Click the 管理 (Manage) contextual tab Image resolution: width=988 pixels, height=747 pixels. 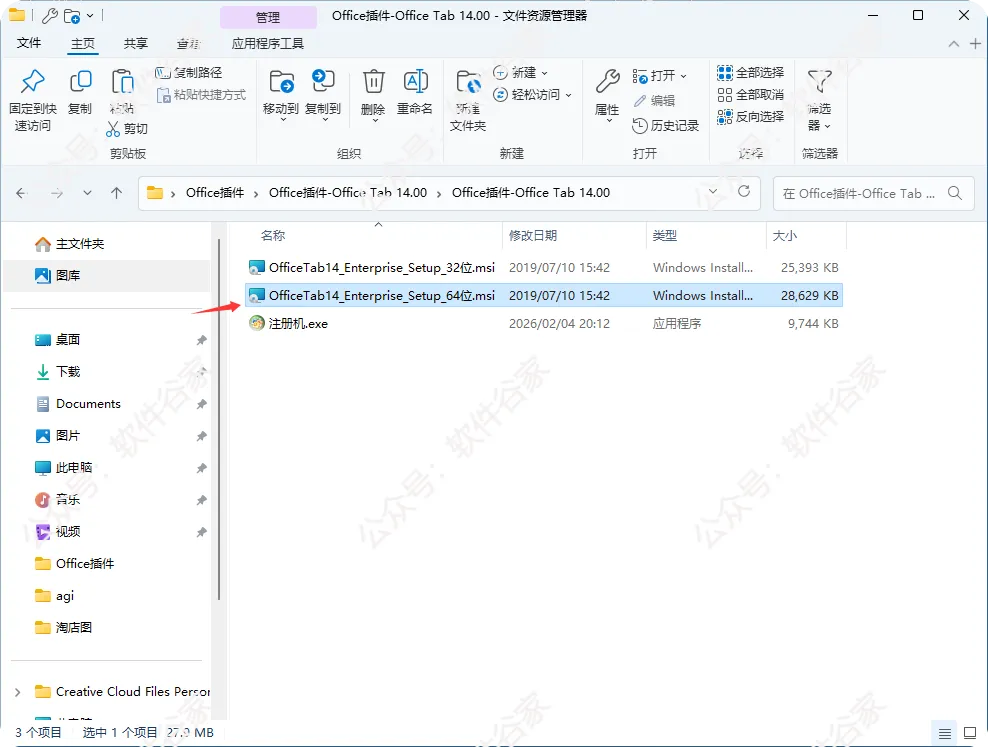point(268,17)
